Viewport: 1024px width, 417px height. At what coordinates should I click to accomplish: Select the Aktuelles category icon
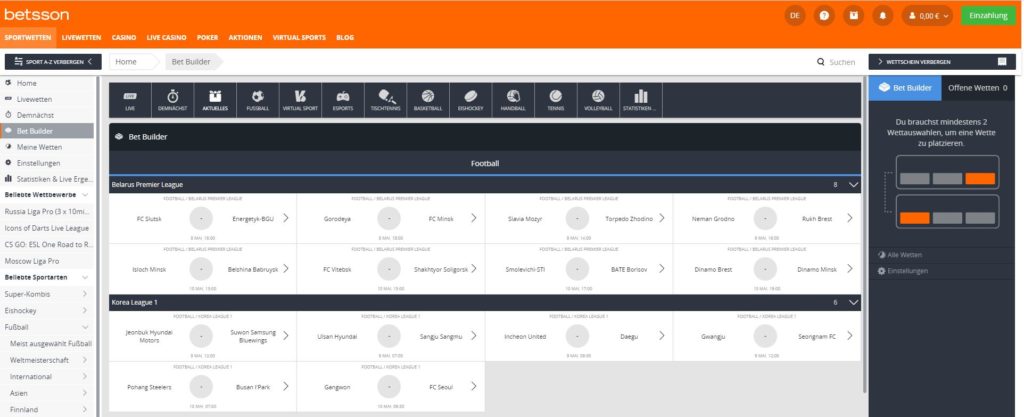coord(215,100)
